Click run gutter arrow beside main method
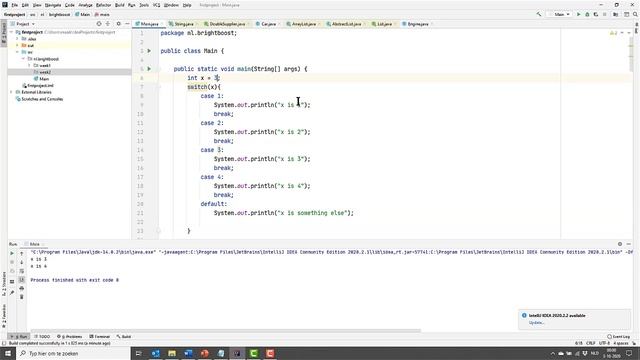 [149, 69]
